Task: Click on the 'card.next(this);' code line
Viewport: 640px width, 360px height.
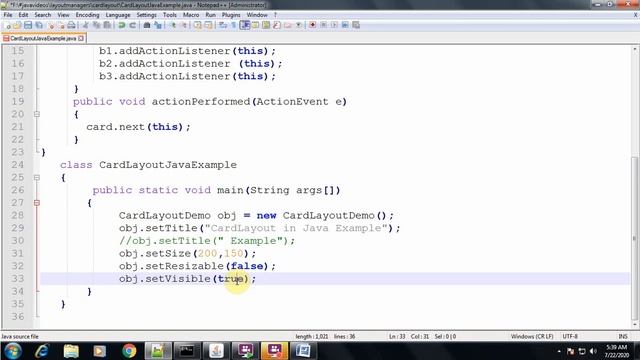Action: pyautogui.click(x=138, y=127)
